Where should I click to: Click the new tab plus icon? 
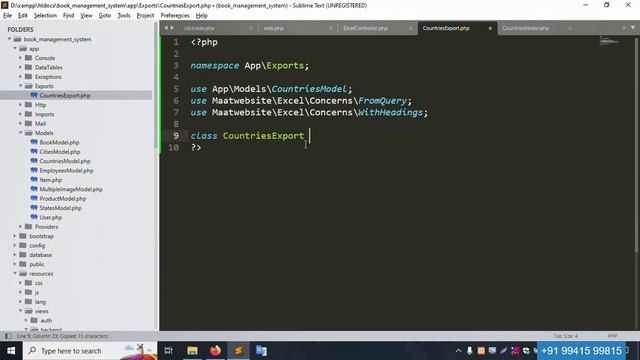(623, 28)
